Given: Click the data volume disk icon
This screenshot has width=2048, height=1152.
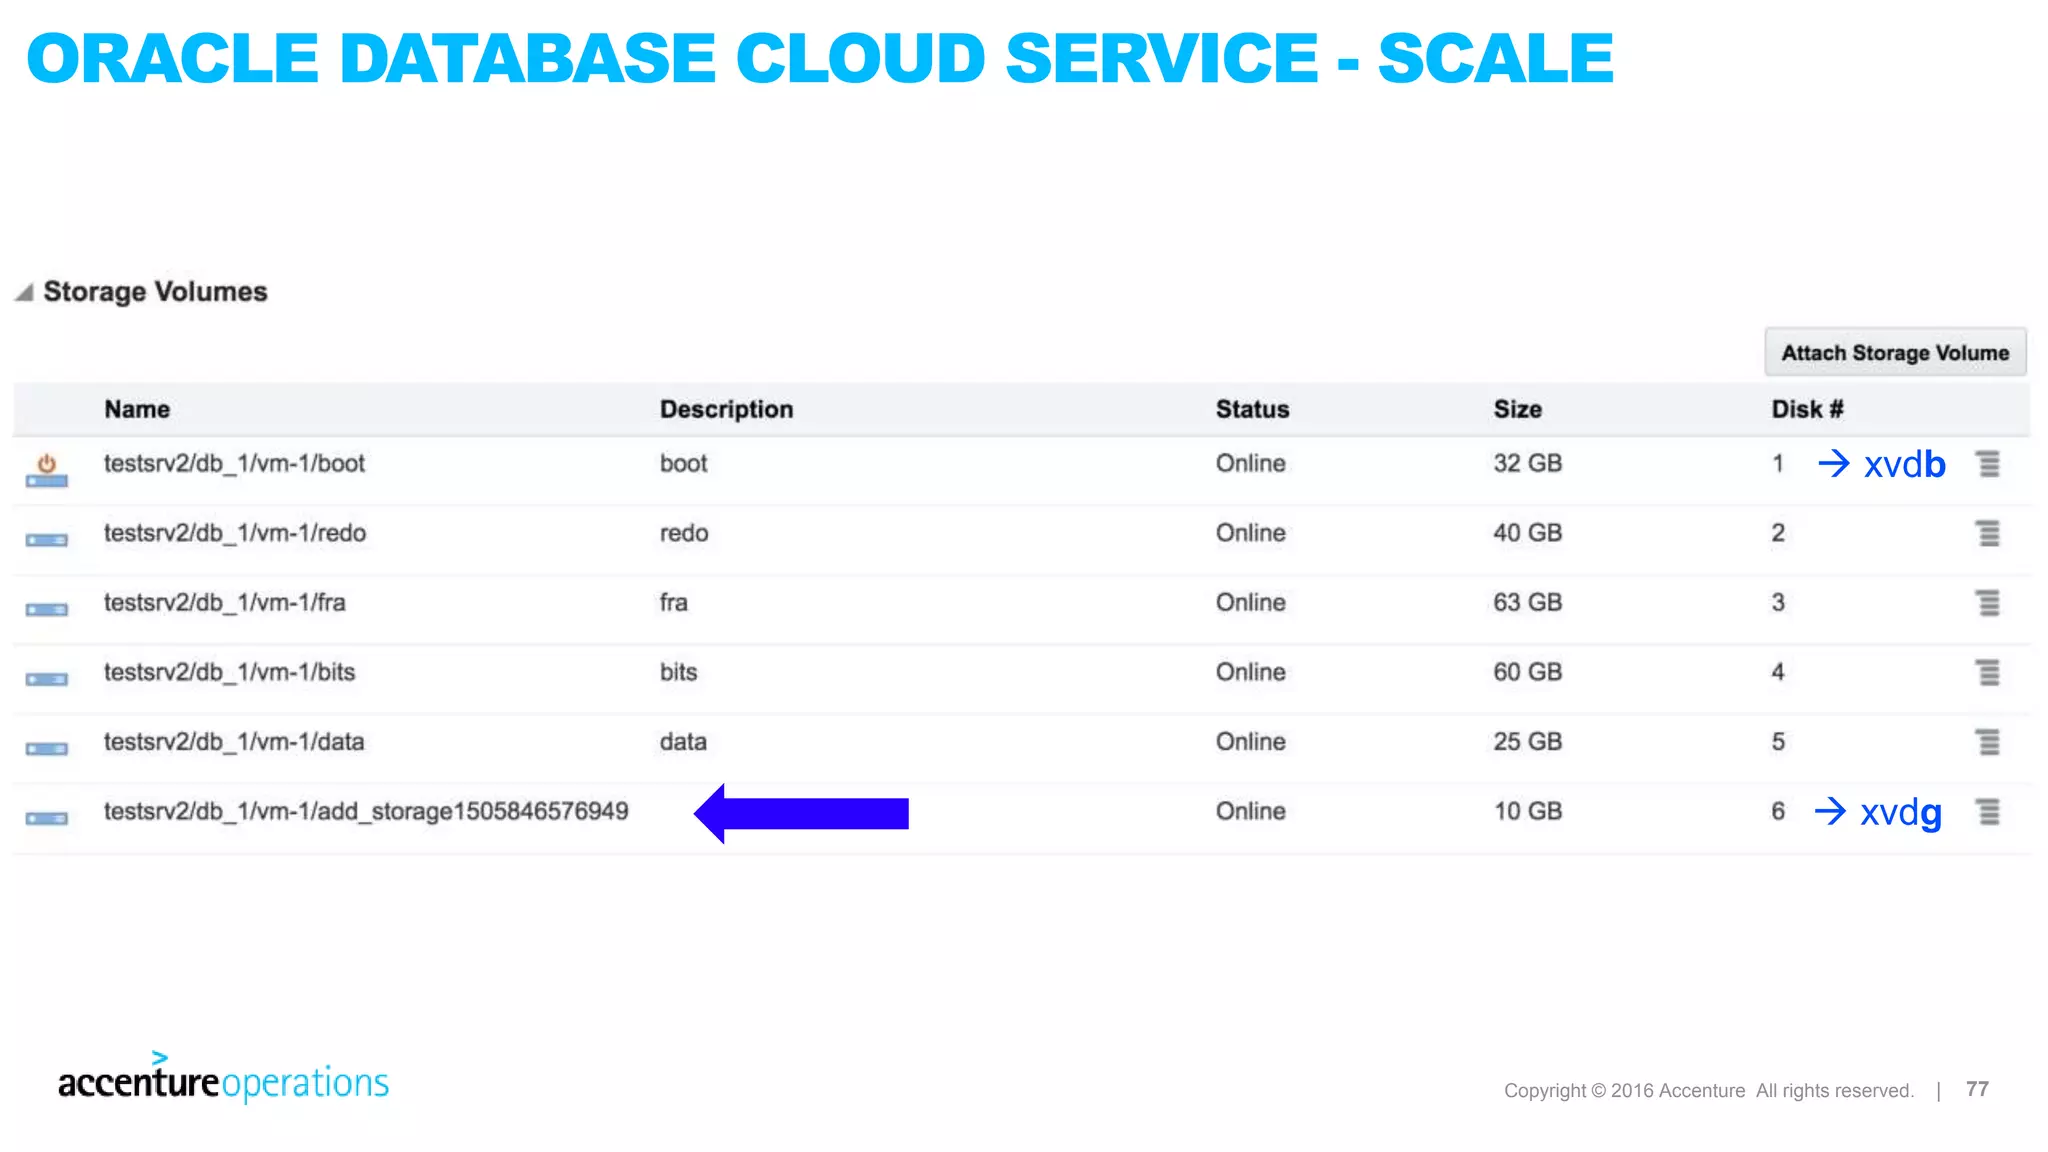Looking at the screenshot, I should point(47,749).
